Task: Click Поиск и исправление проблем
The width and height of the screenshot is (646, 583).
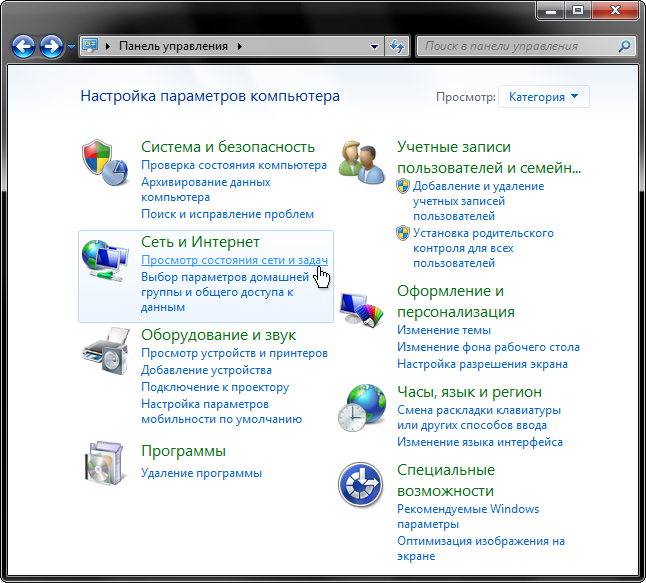Action: (x=227, y=214)
